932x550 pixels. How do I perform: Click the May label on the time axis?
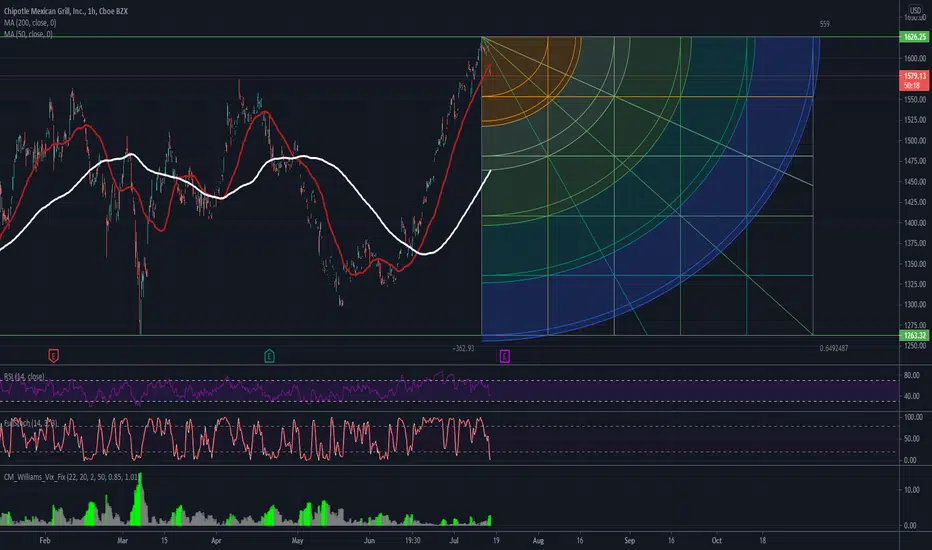tap(297, 540)
